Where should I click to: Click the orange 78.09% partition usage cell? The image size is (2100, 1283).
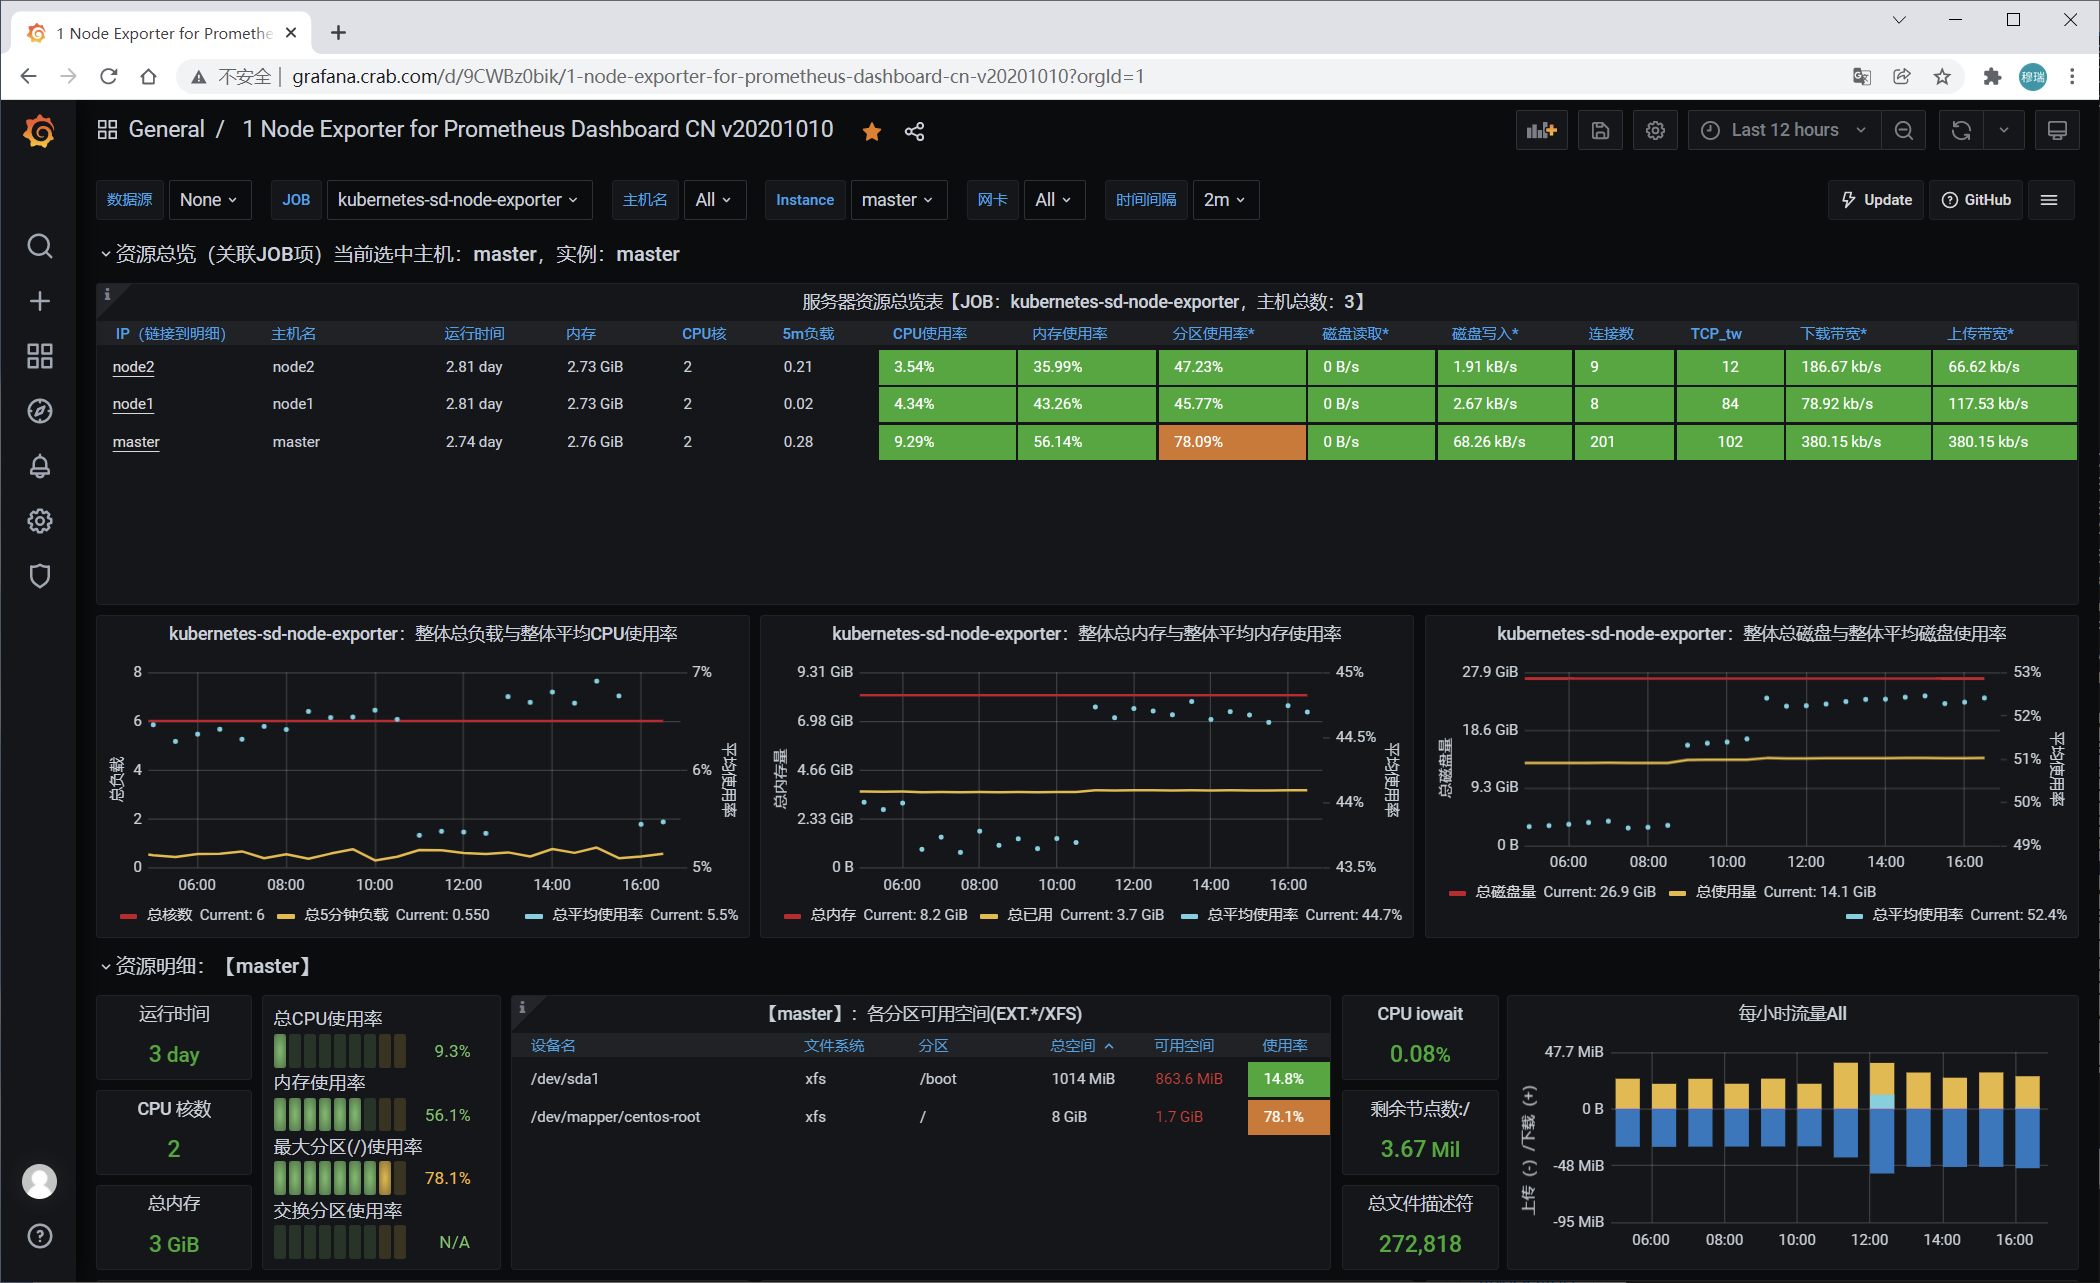coord(1231,442)
